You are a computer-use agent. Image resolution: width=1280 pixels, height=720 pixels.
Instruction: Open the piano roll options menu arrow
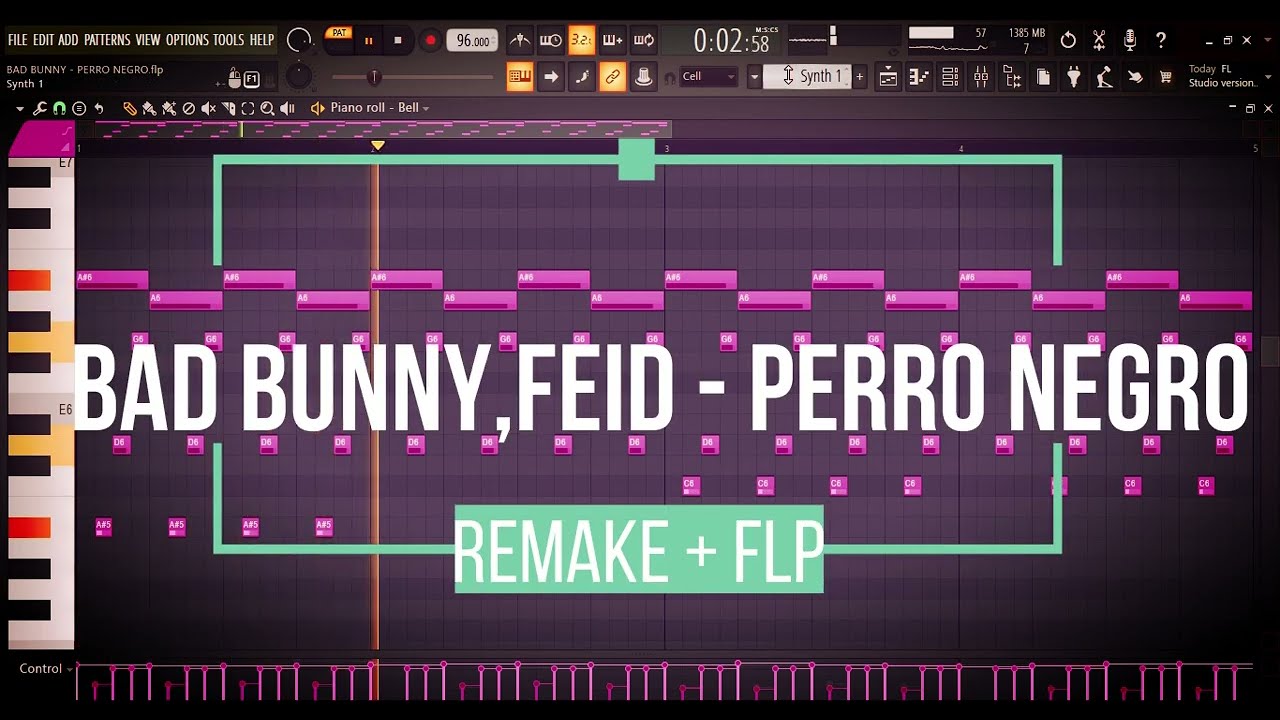pos(20,108)
